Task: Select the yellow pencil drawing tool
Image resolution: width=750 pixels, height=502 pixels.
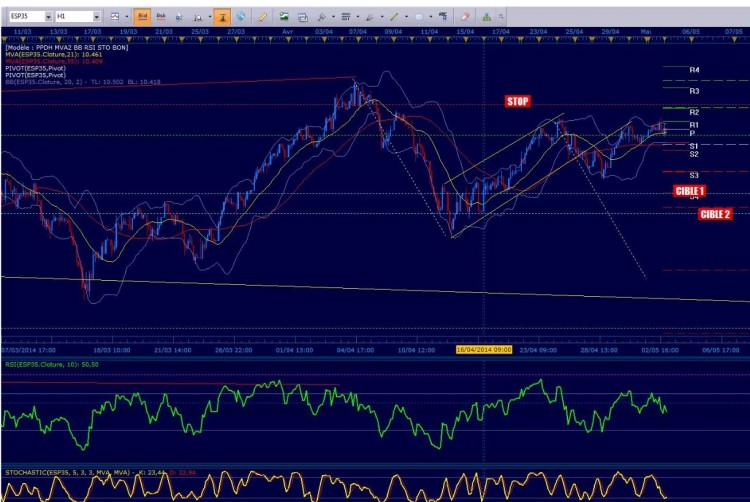Action: (263, 17)
